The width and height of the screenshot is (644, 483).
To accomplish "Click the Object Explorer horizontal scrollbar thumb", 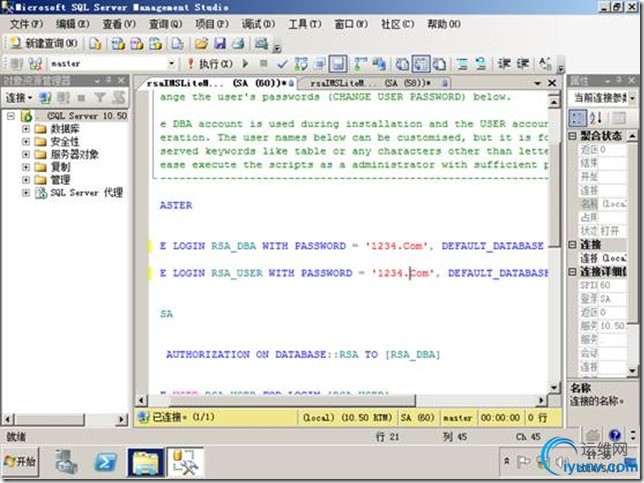I will pyautogui.click(x=49, y=419).
